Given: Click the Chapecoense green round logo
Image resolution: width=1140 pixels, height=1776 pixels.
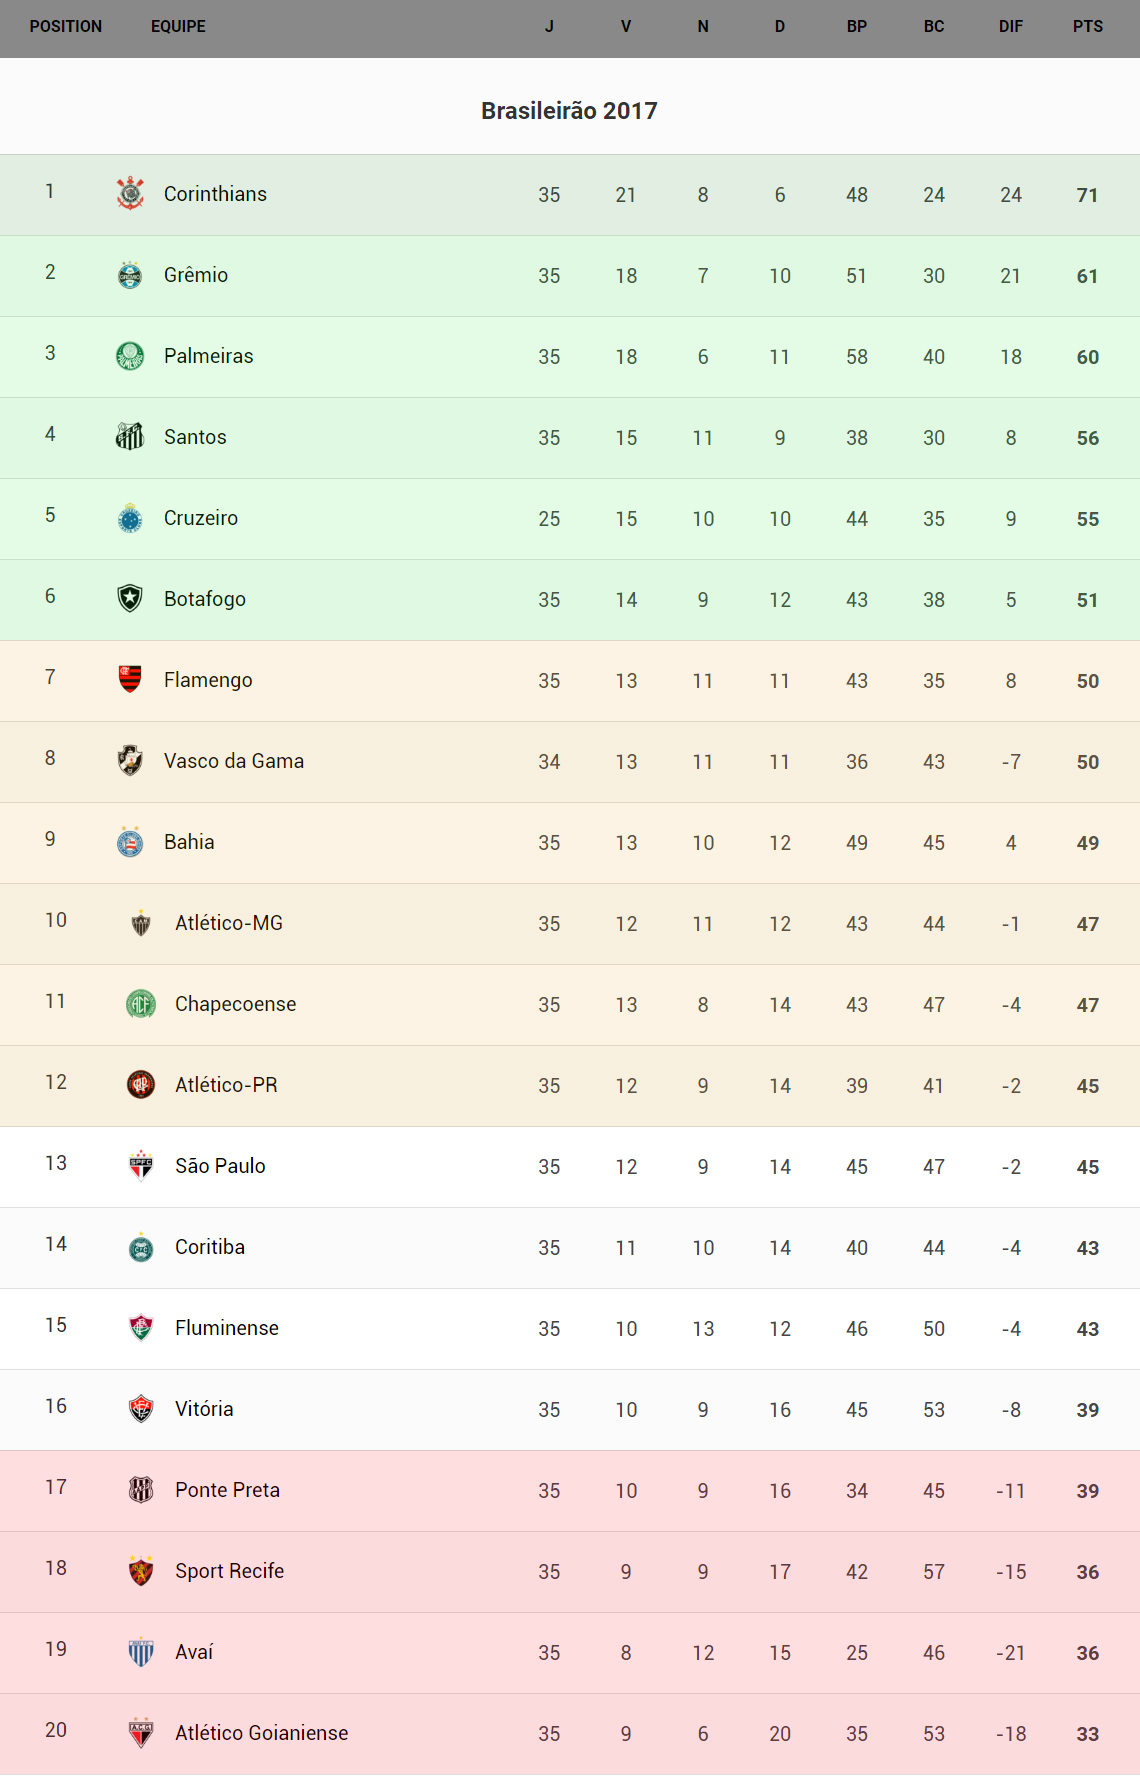Looking at the screenshot, I should 141,1004.
